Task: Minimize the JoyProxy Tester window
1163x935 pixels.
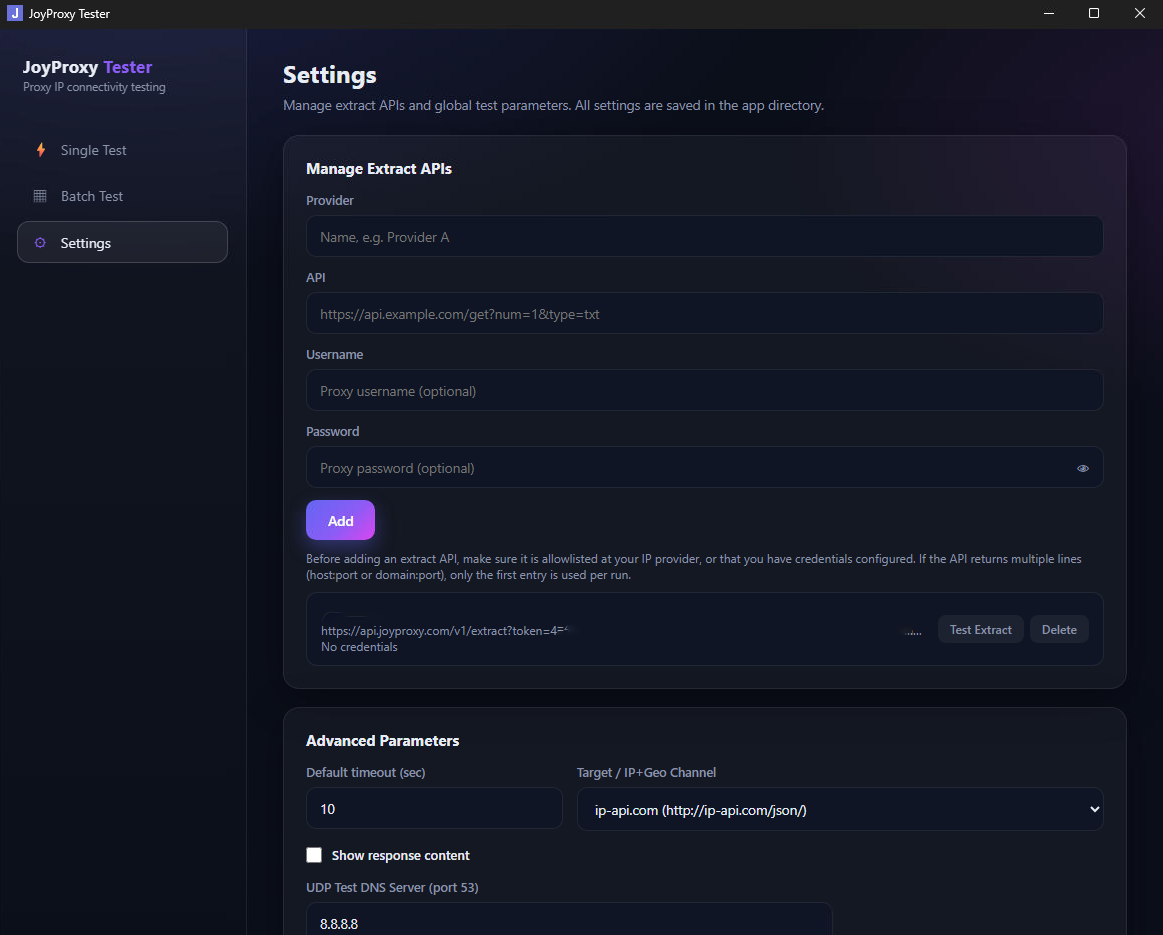Action: 1048,13
